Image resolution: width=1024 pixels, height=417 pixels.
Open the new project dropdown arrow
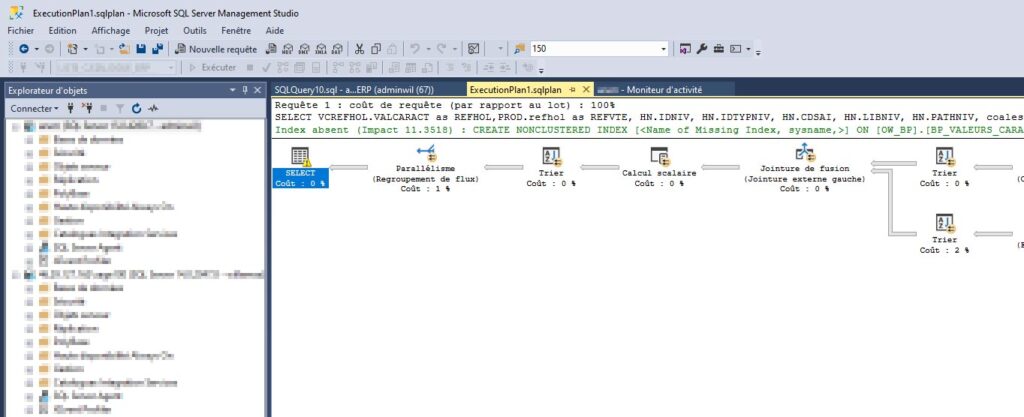click(85, 49)
